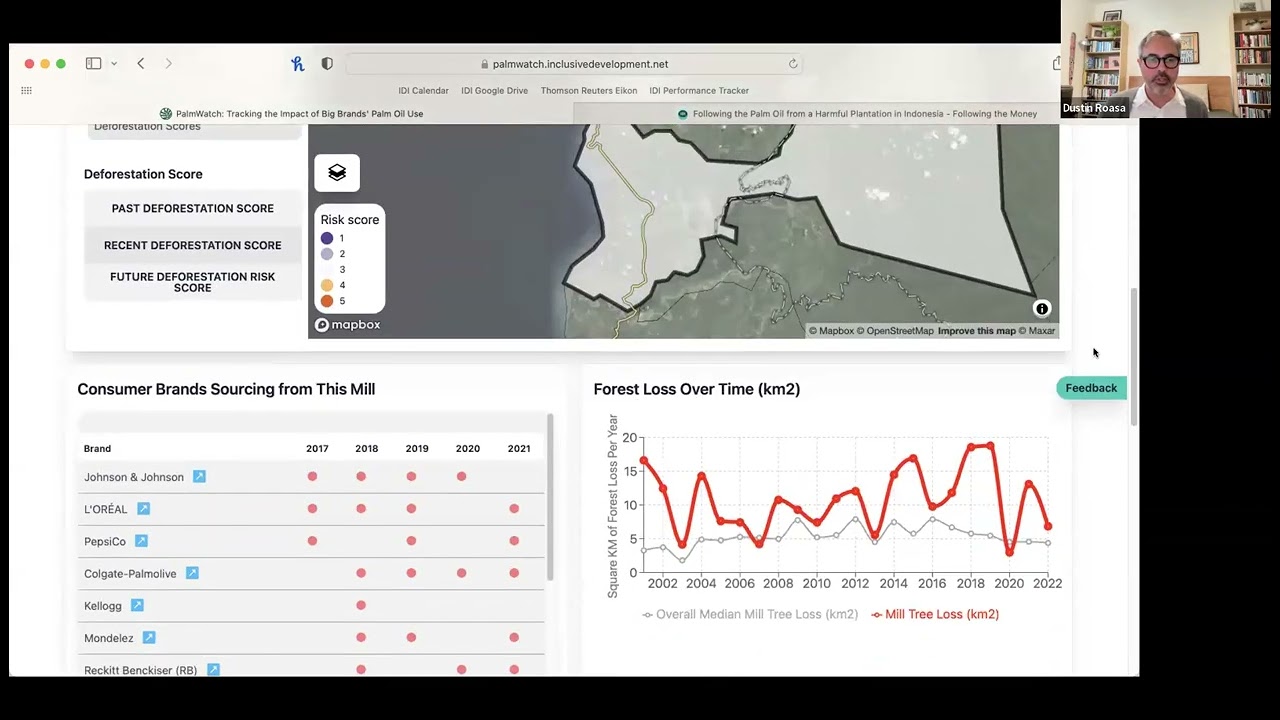Open the Maxar attribution link
Screen dimensions: 1280x720
pyautogui.click(x=1036, y=331)
